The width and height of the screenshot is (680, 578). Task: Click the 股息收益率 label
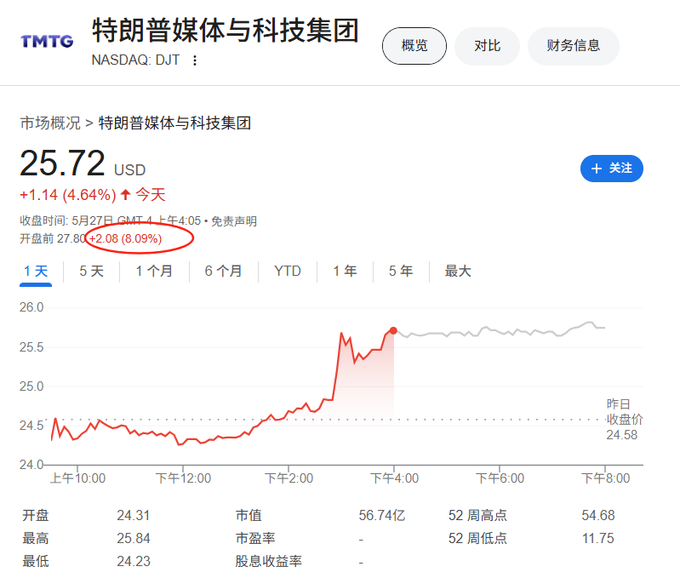click(x=268, y=562)
